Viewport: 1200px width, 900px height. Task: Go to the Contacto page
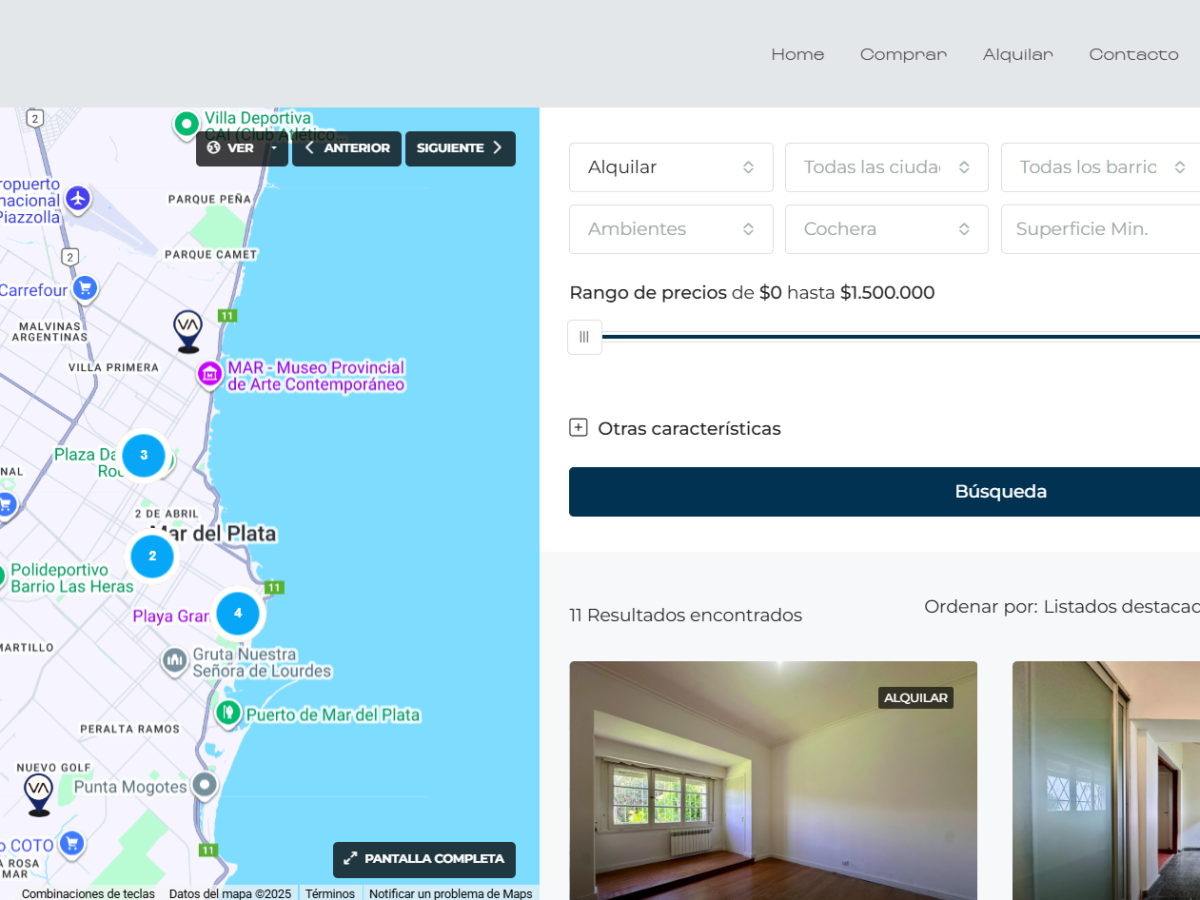(x=1133, y=54)
